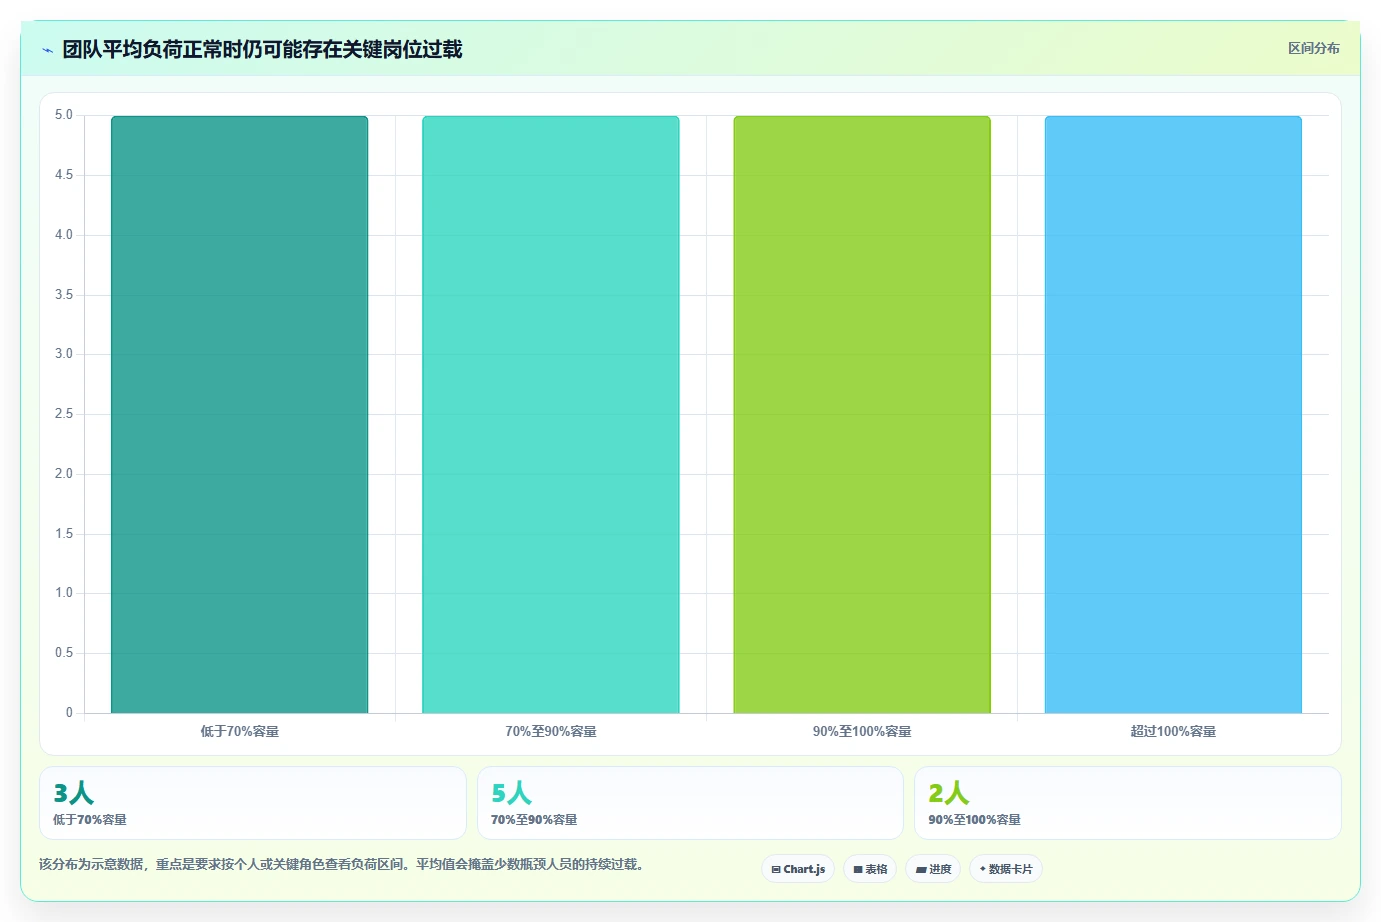Click the 超过100%容量 axis label
The height and width of the screenshot is (922, 1381).
1173,731
